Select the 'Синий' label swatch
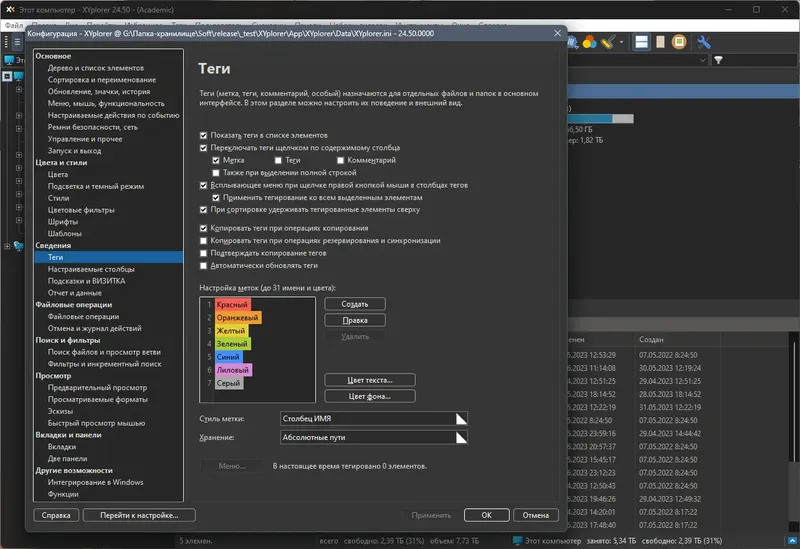The width and height of the screenshot is (800, 549). (228, 357)
